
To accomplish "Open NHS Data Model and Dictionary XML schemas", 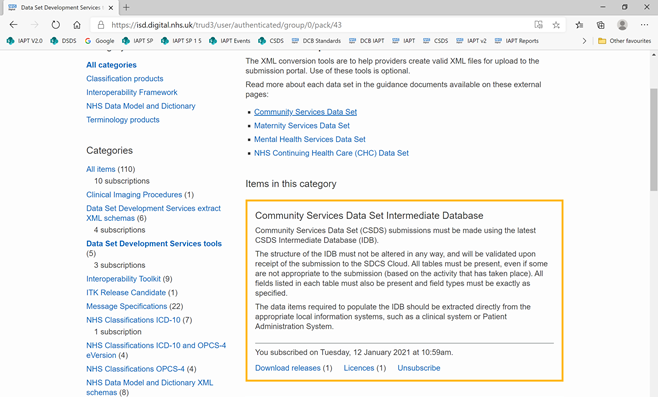I will coord(149,387).
